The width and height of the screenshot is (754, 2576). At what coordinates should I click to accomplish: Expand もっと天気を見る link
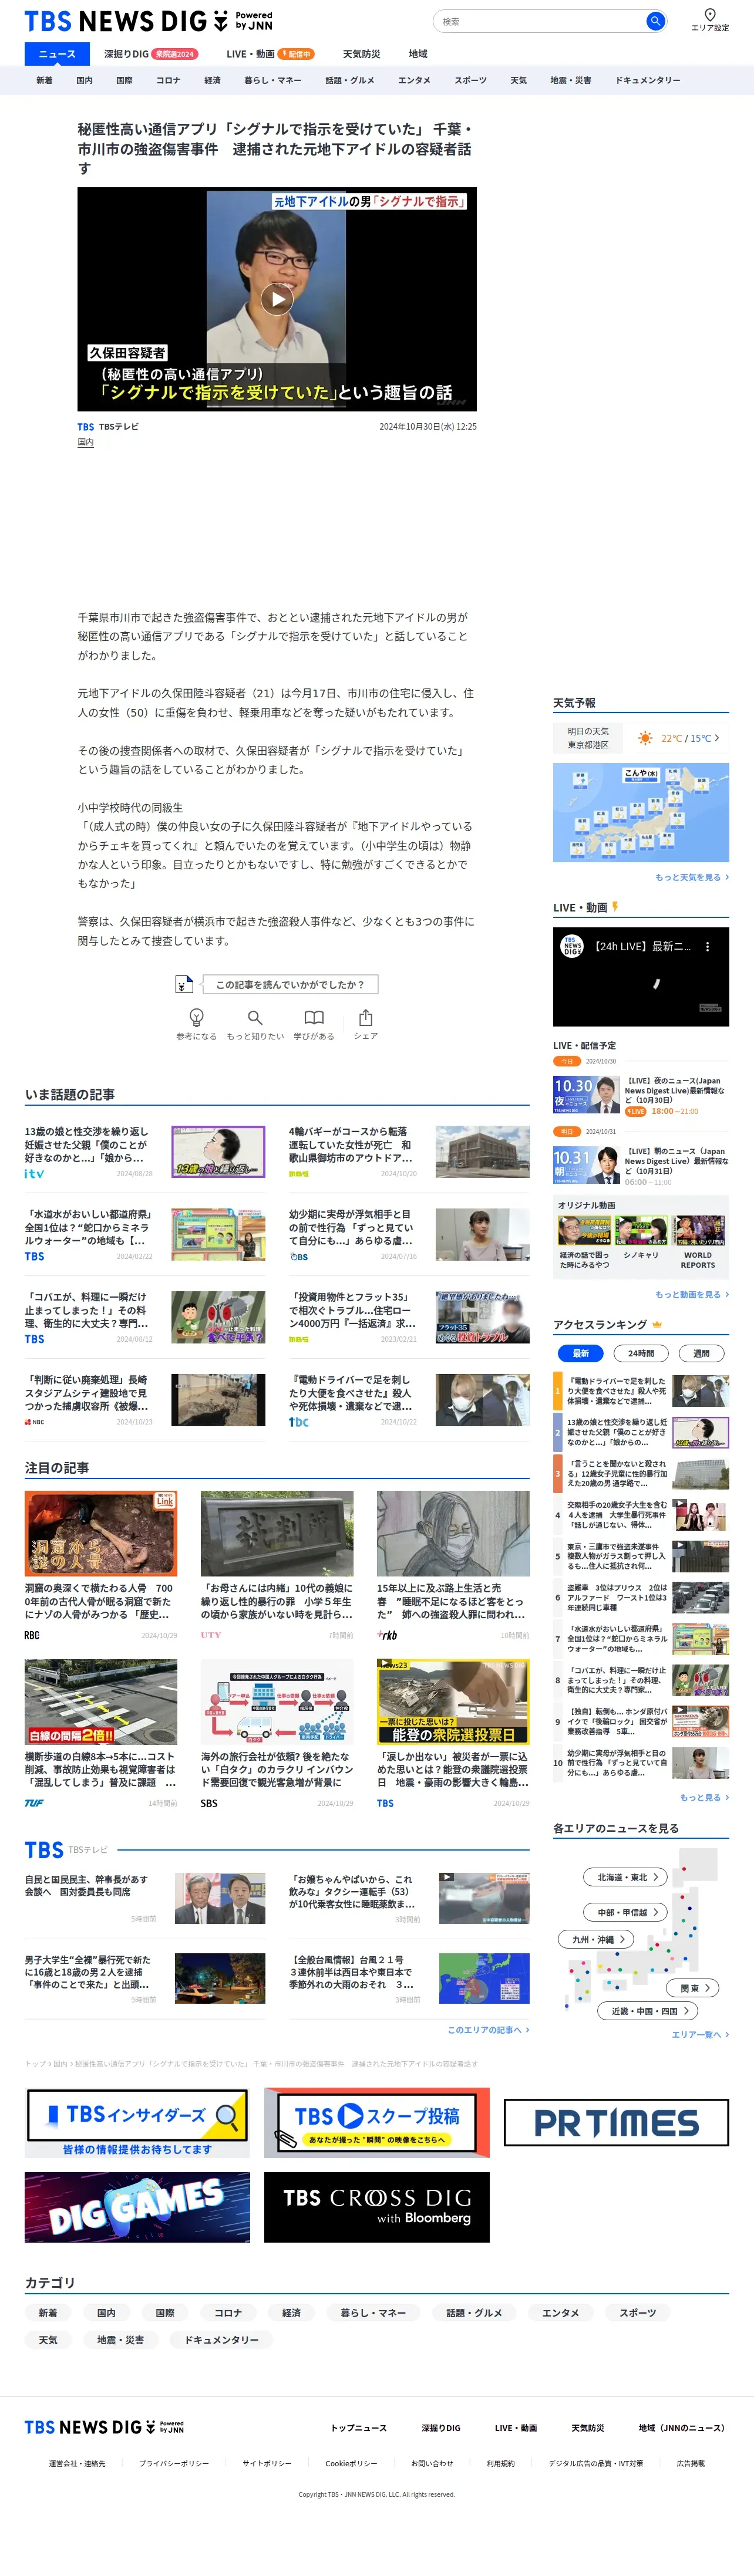pos(692,877)
